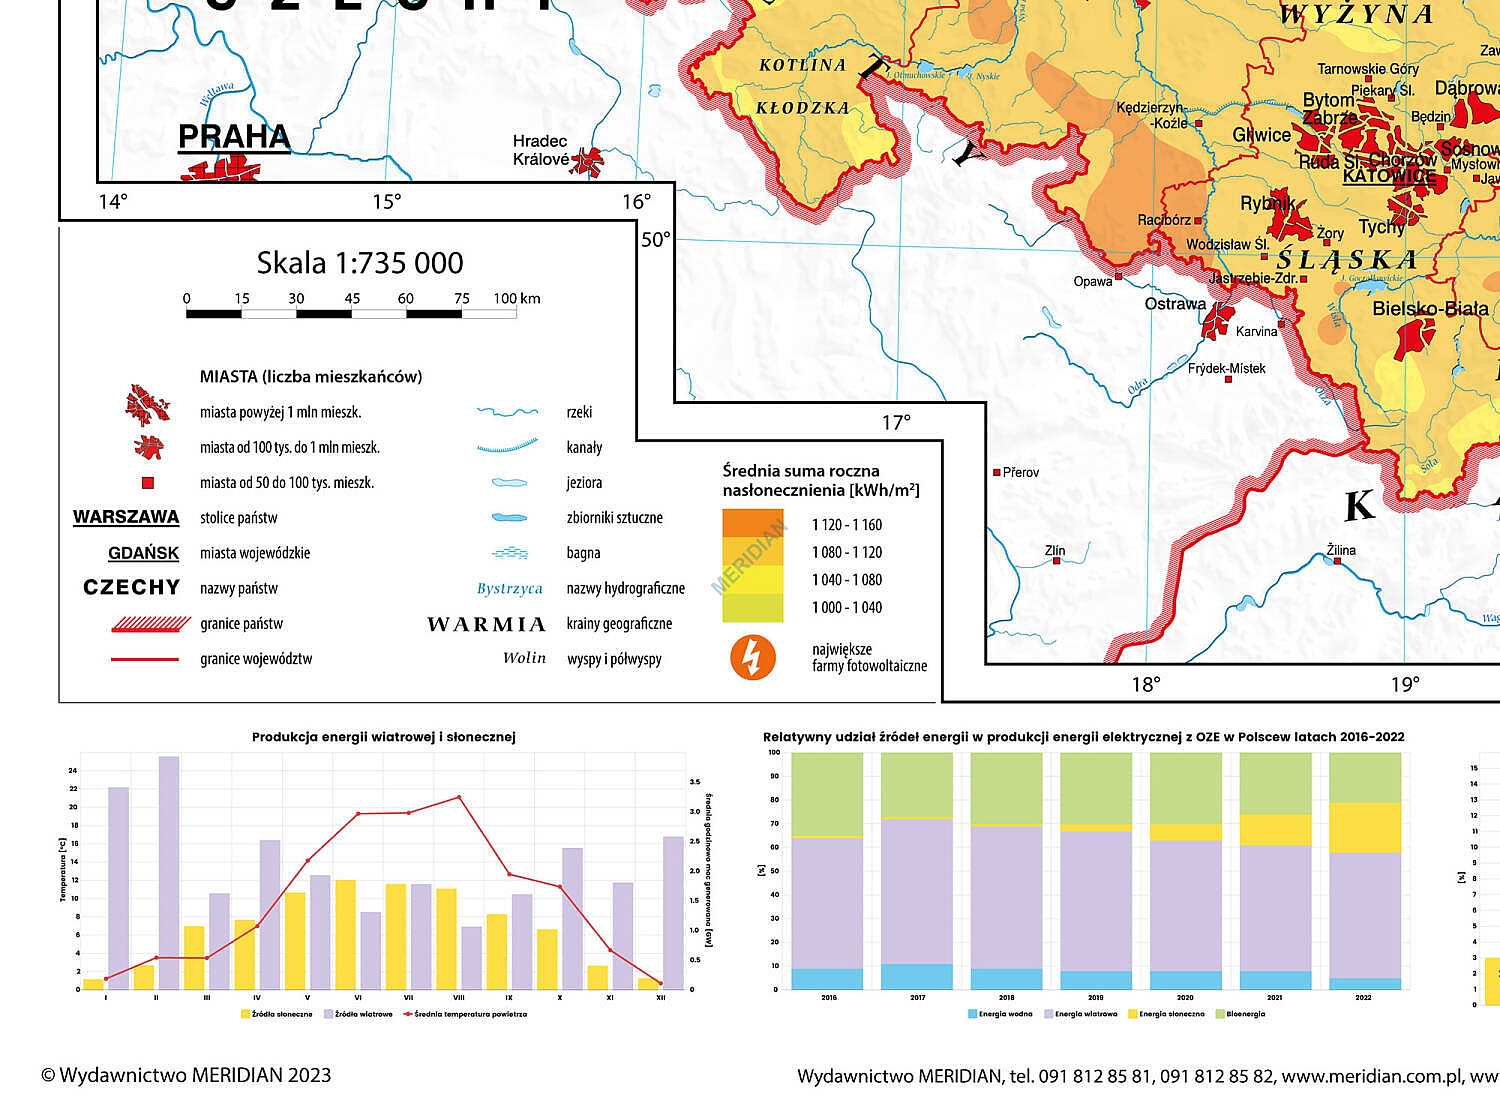
Task: Click the hatched red 'granice państw' symbol
Action: click(x=150, y=624)
